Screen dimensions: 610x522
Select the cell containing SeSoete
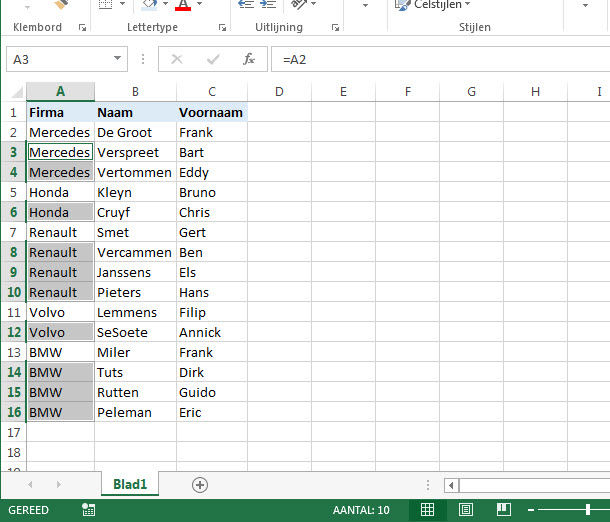point(135,333)
